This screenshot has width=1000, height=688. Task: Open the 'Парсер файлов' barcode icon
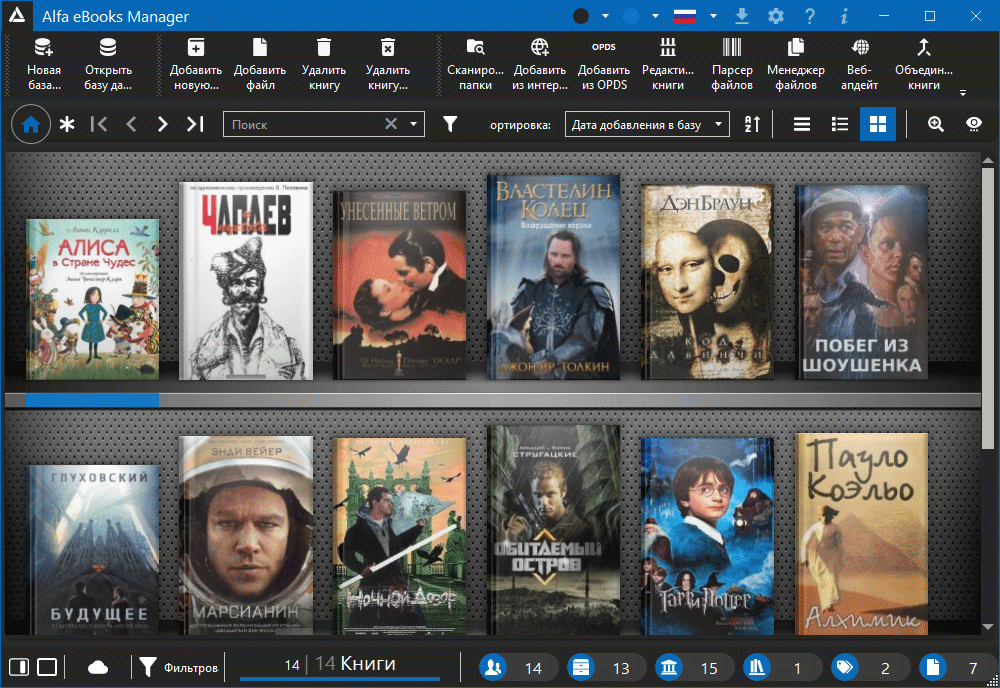732,65
